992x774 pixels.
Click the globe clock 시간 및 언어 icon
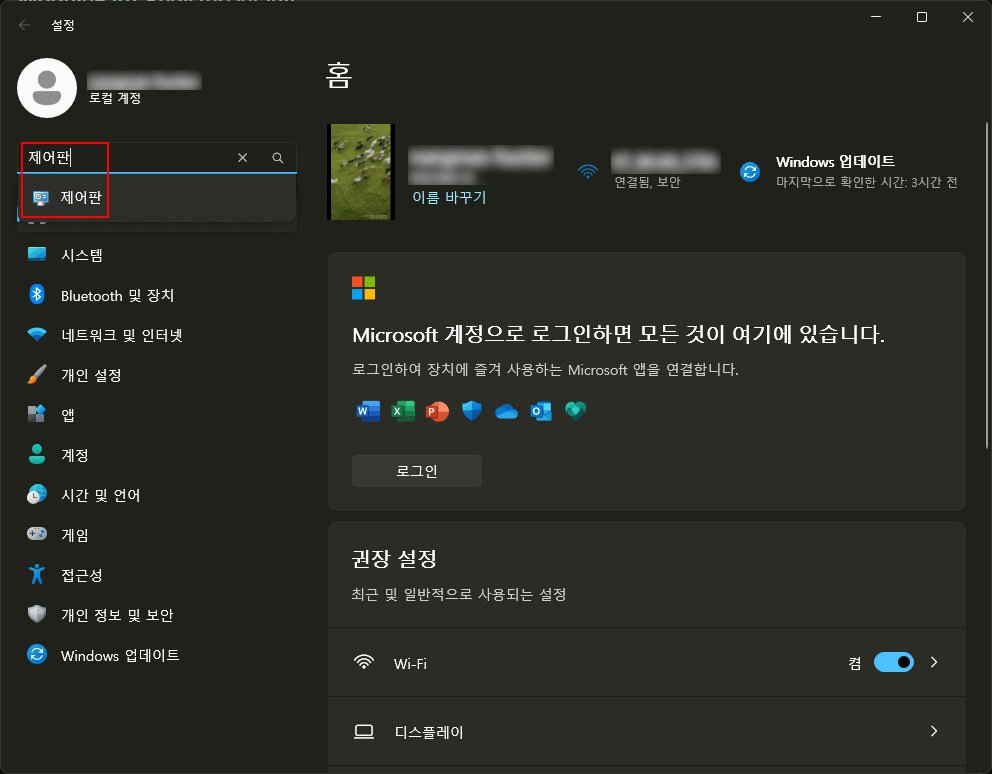37,494
